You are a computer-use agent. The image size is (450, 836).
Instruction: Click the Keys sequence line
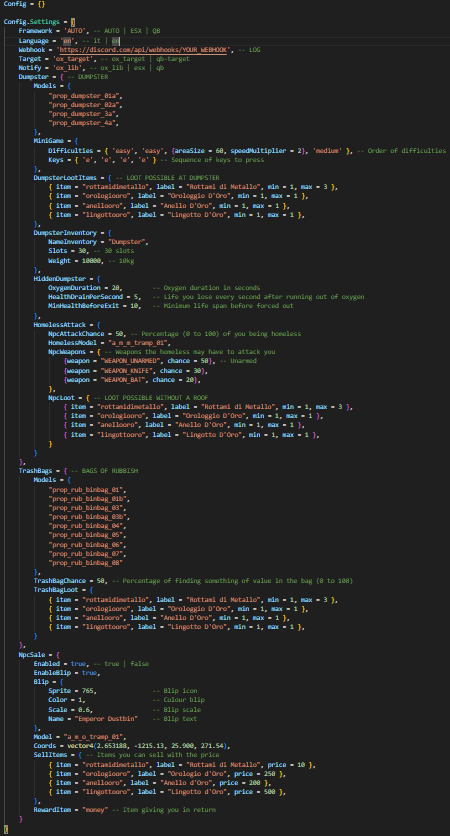coord(156,160)
